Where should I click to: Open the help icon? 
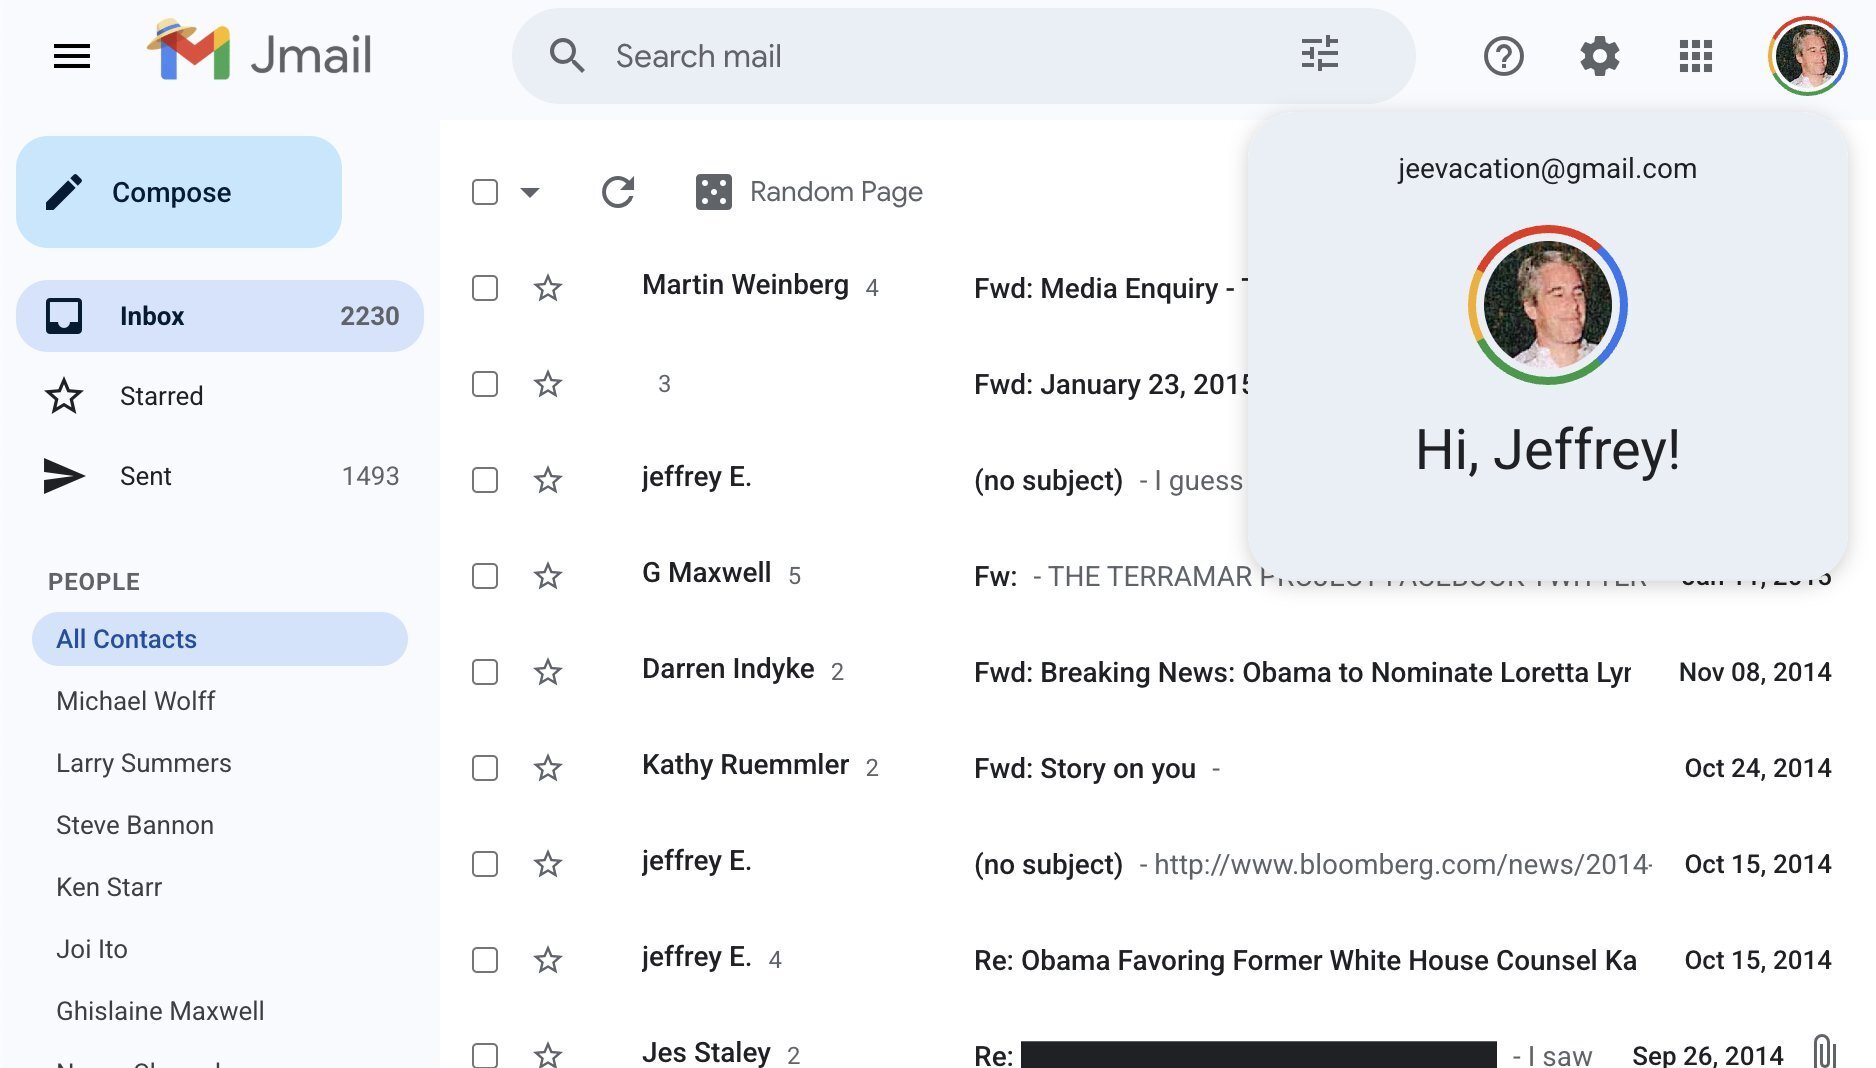pos(1502,56)
